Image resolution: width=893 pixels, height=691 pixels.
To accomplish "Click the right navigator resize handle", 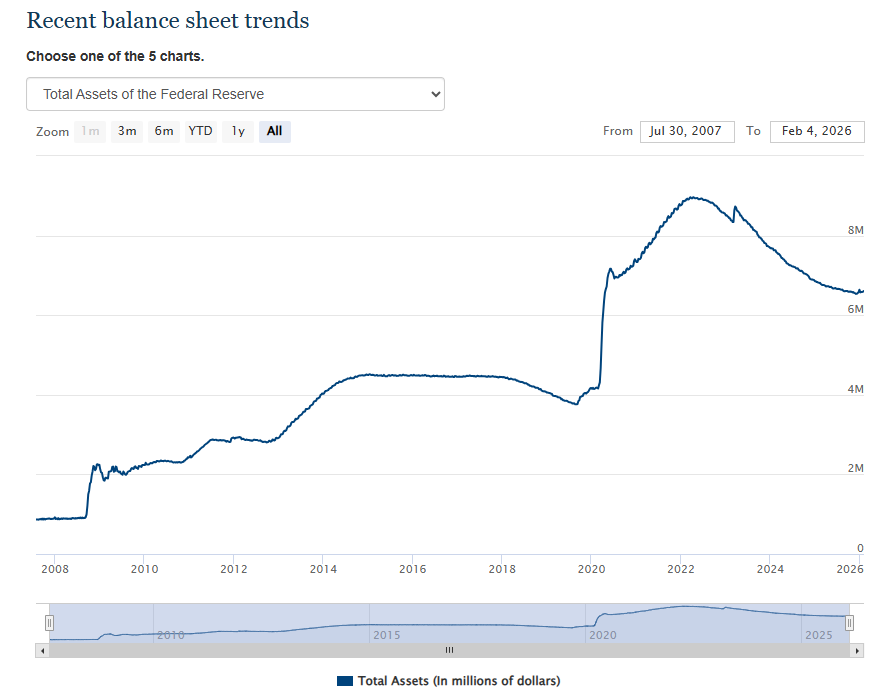I will pyautogui.click(x=848, y=622).
